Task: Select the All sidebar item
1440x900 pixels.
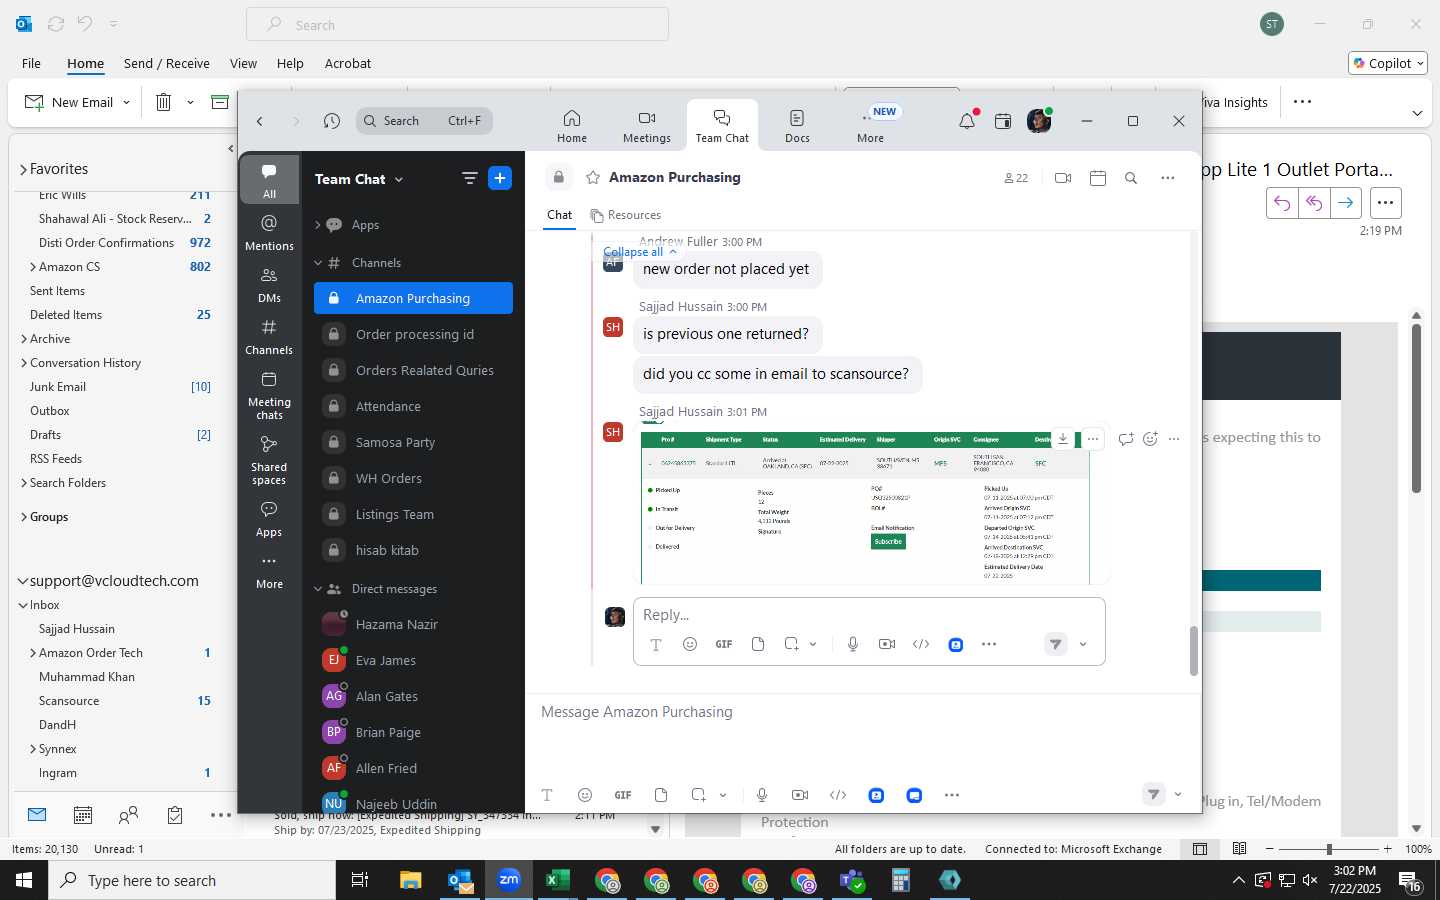Action: pos(269,180)
